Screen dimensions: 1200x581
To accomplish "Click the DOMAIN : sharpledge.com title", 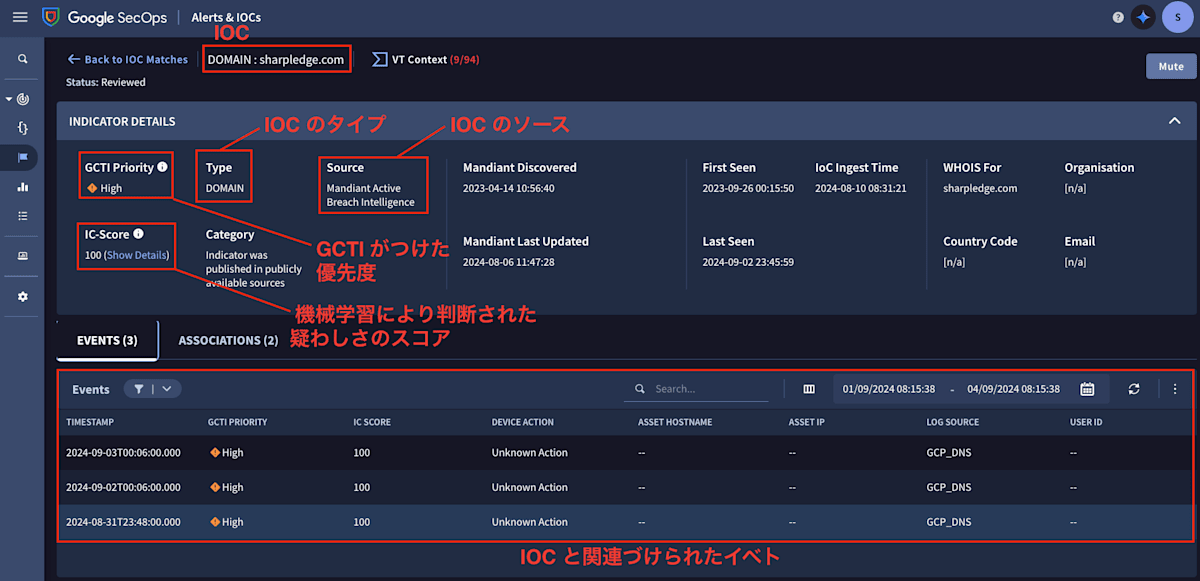I will coord(276,60).
